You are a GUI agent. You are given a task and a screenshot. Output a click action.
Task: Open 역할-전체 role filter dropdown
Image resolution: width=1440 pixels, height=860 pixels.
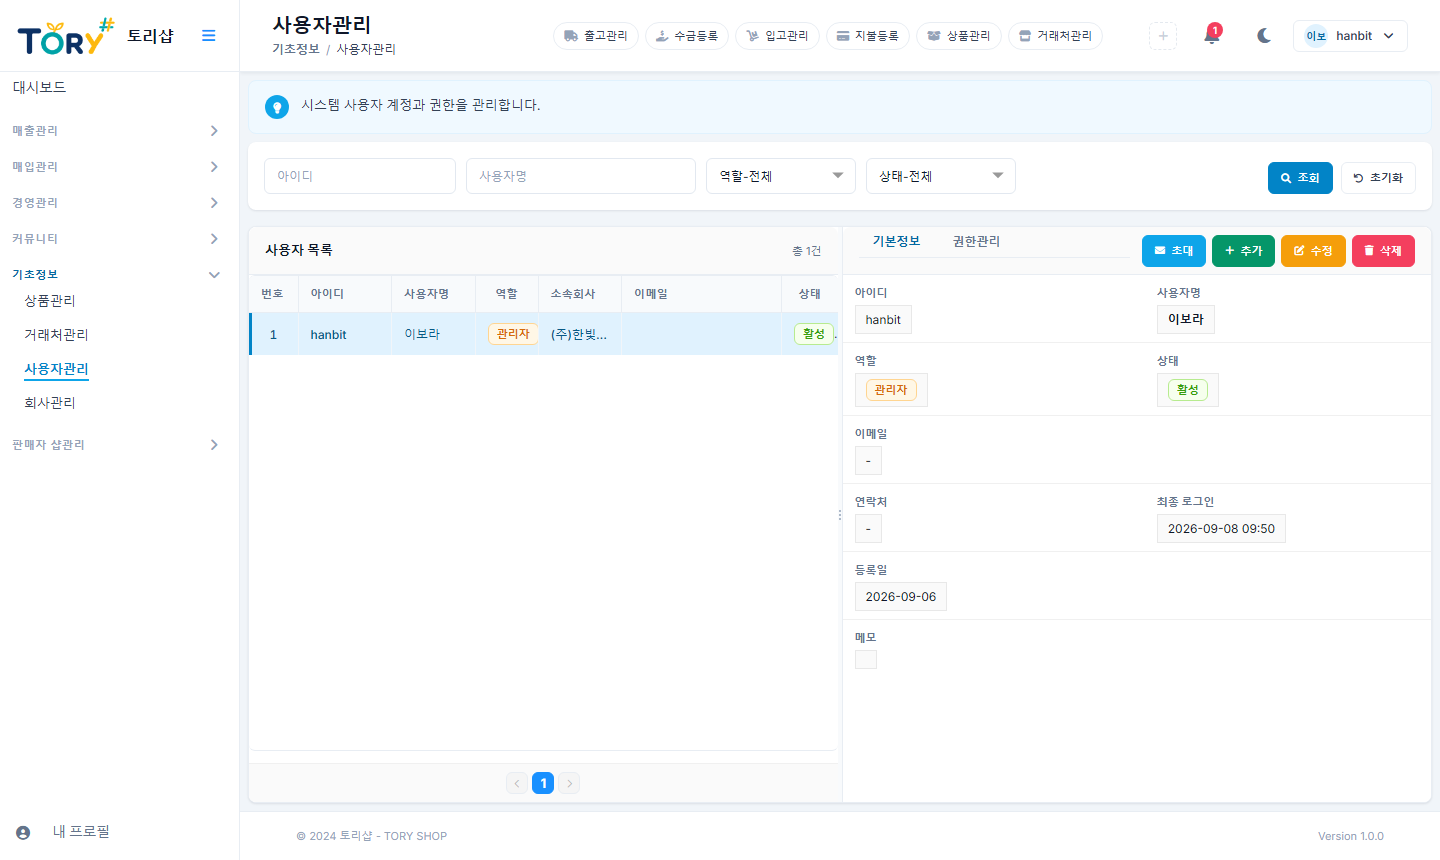781,176
